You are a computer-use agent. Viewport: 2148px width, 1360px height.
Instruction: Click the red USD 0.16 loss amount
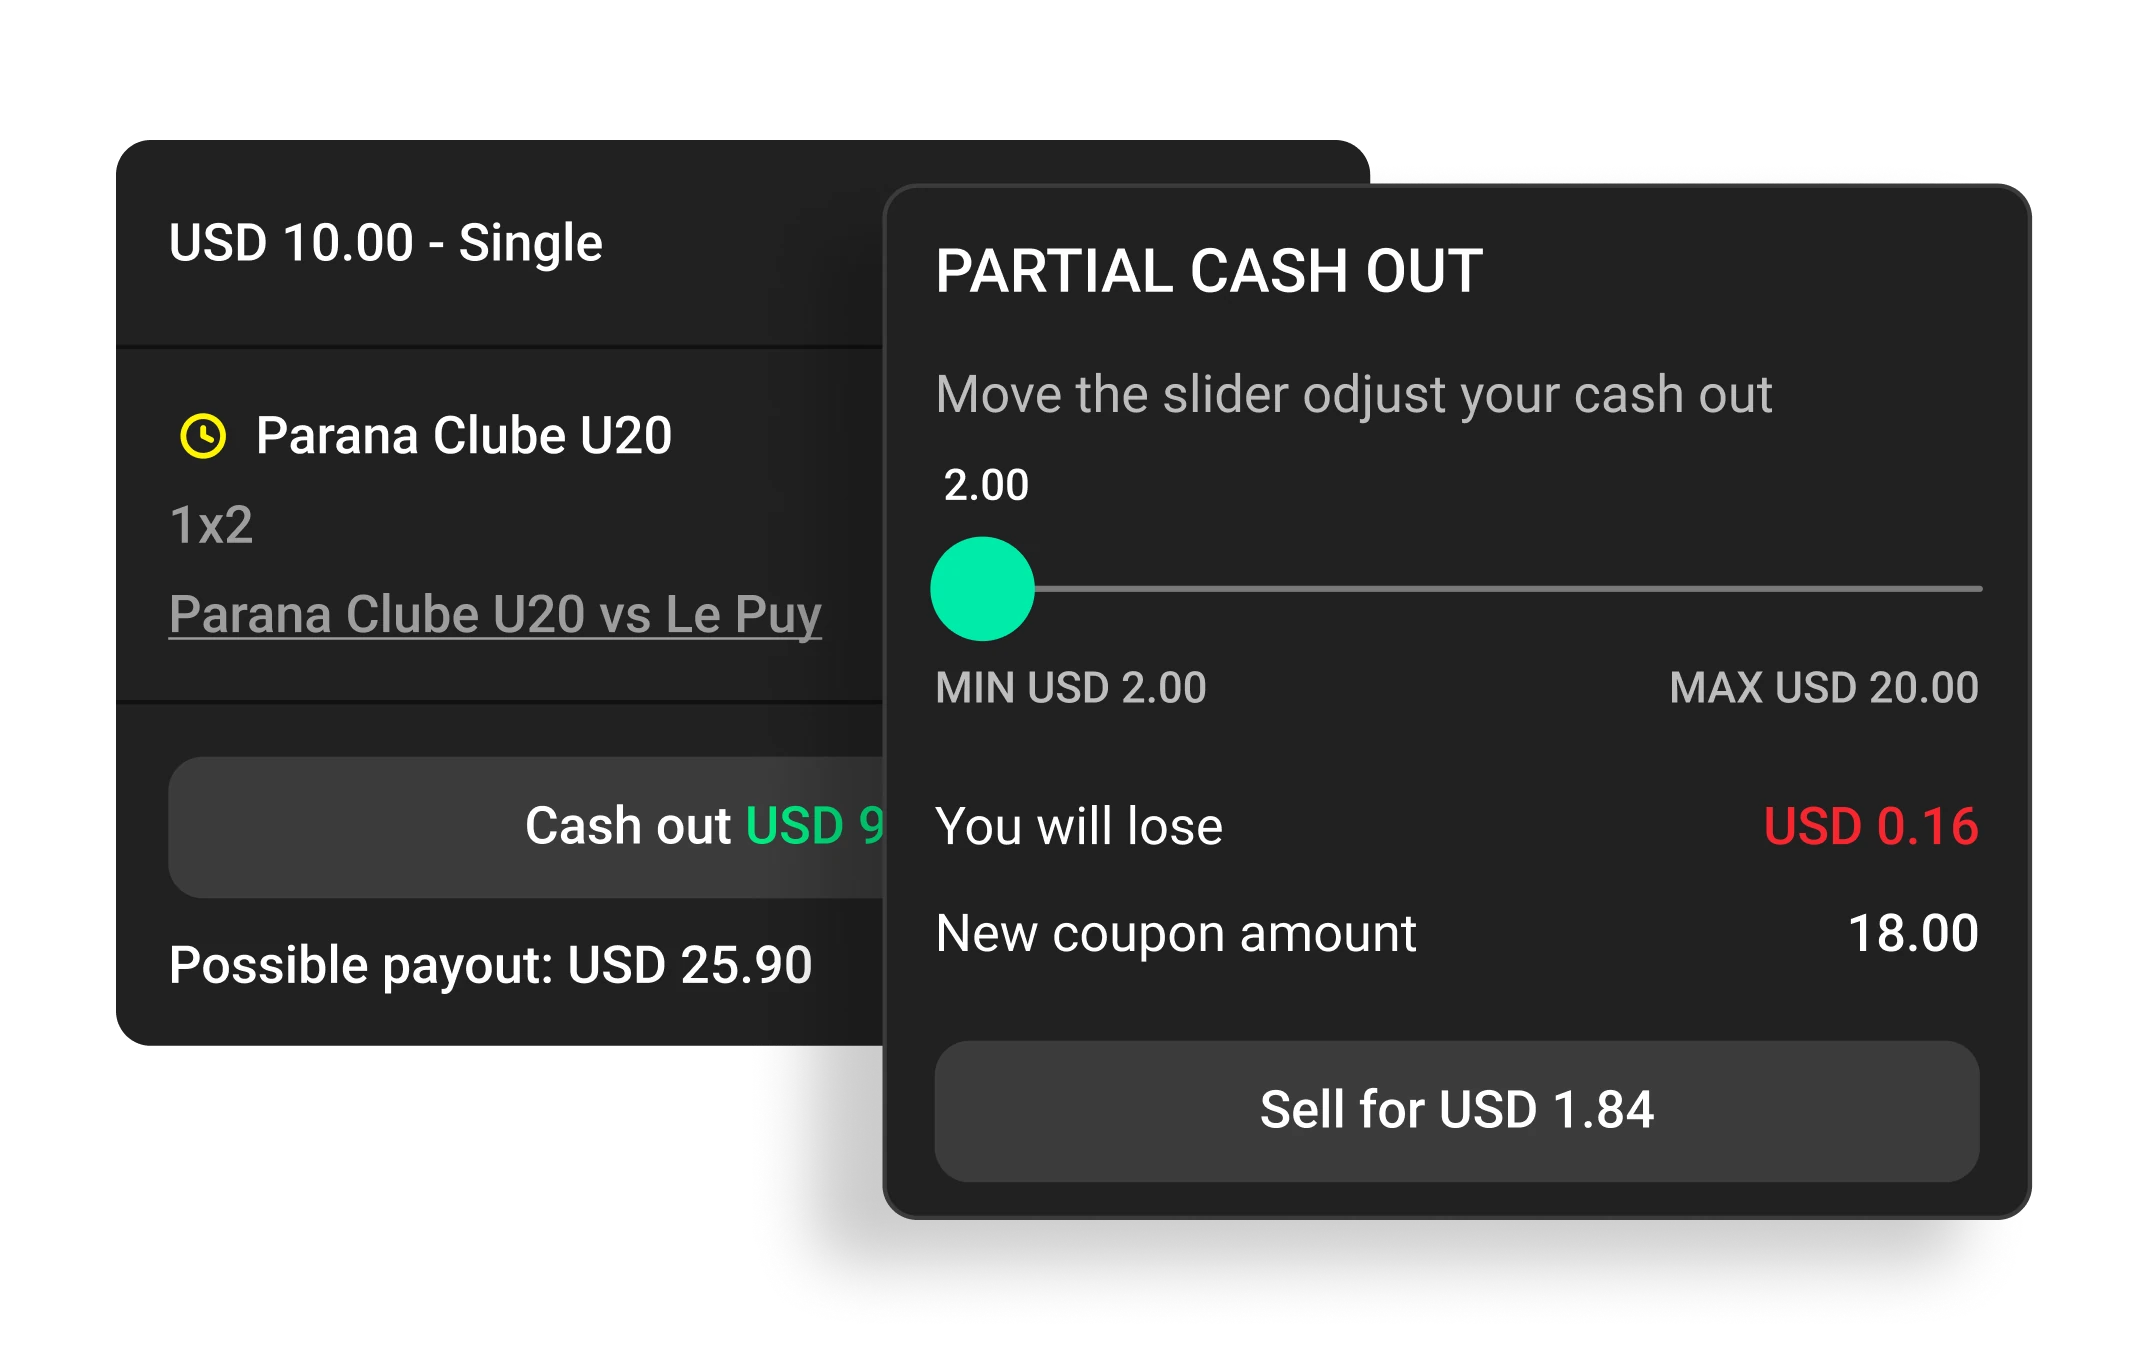[1870, 827]
